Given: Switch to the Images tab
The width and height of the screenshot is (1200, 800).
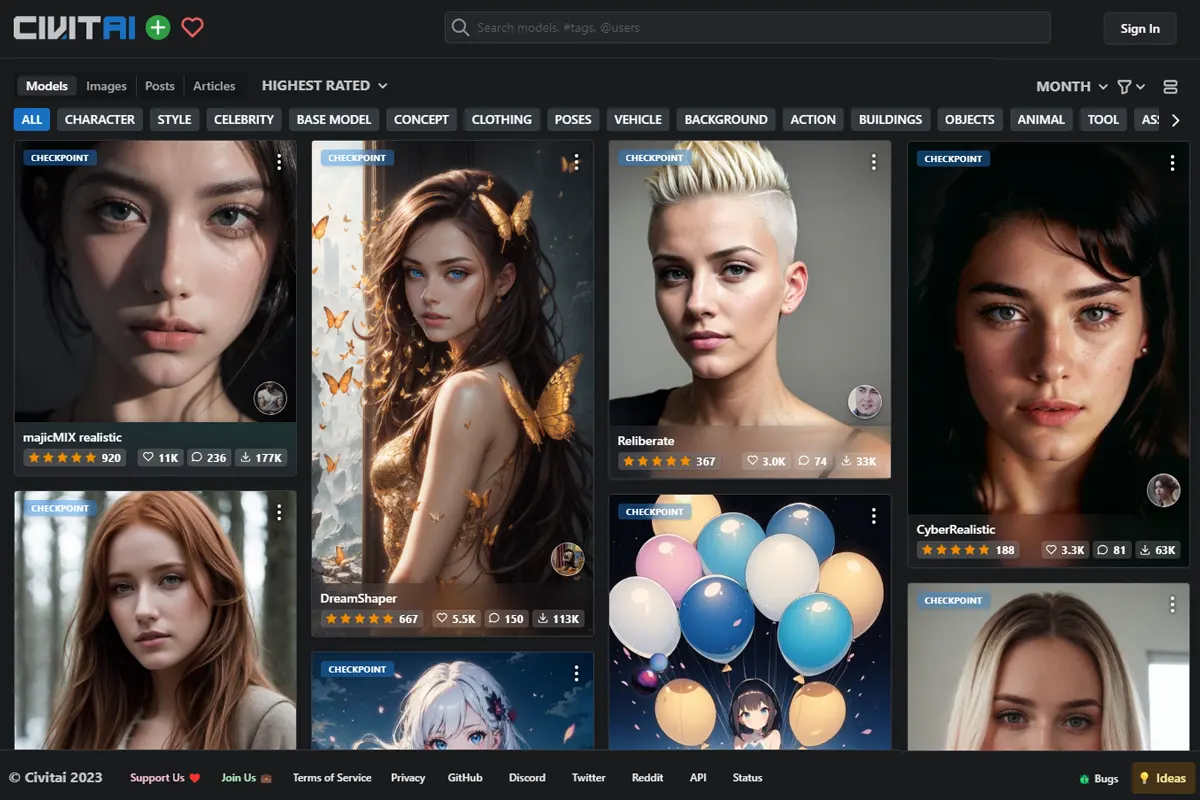Looking at the screenshot, I should 106,85.
